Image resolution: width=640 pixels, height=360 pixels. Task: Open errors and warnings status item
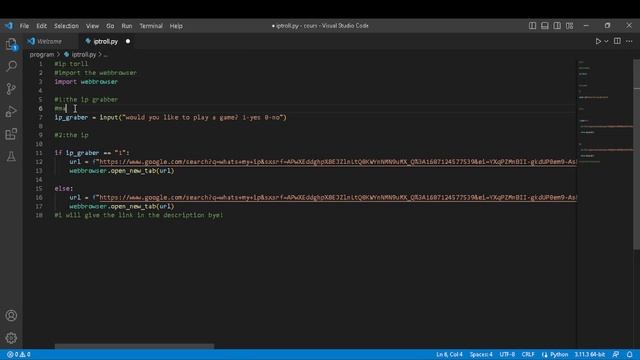19,354
